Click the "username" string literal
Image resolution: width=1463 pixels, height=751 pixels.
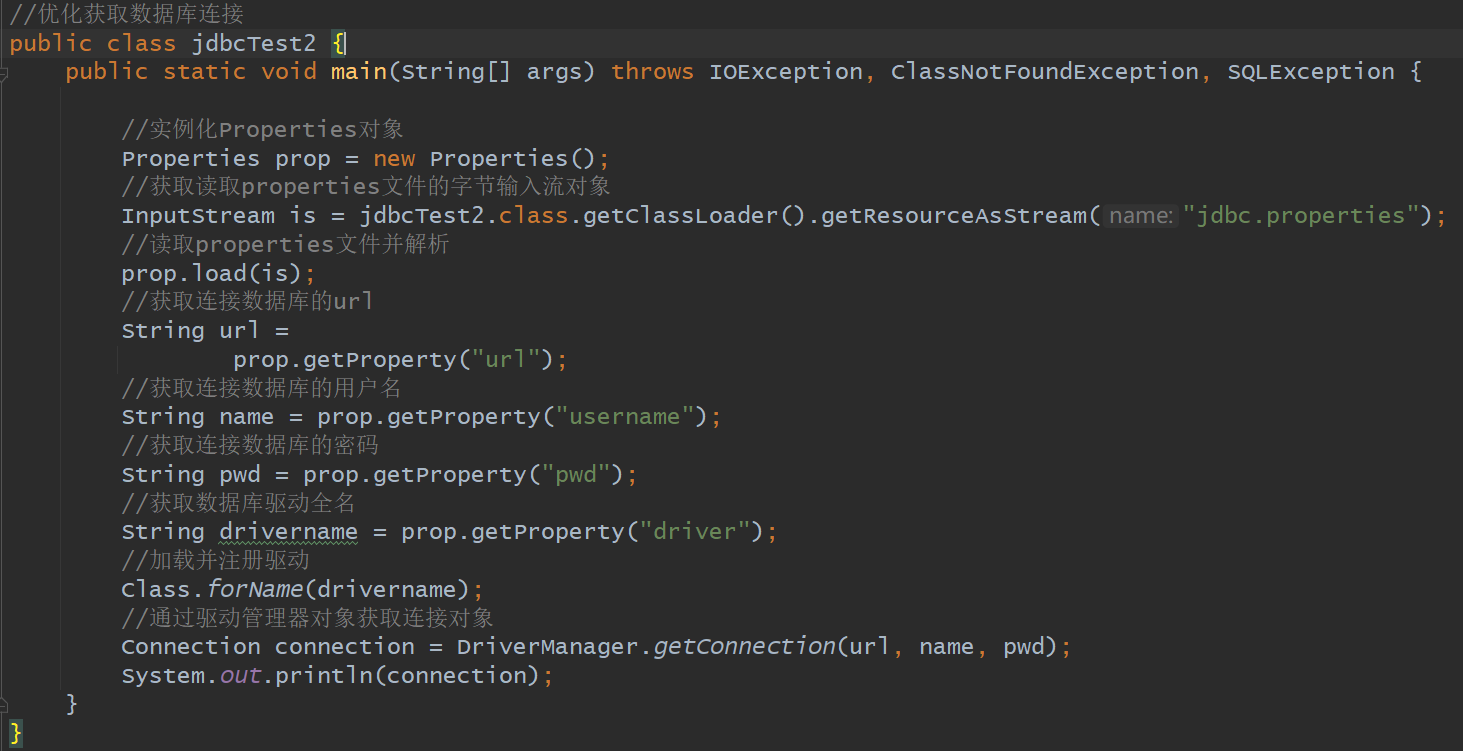625,417
